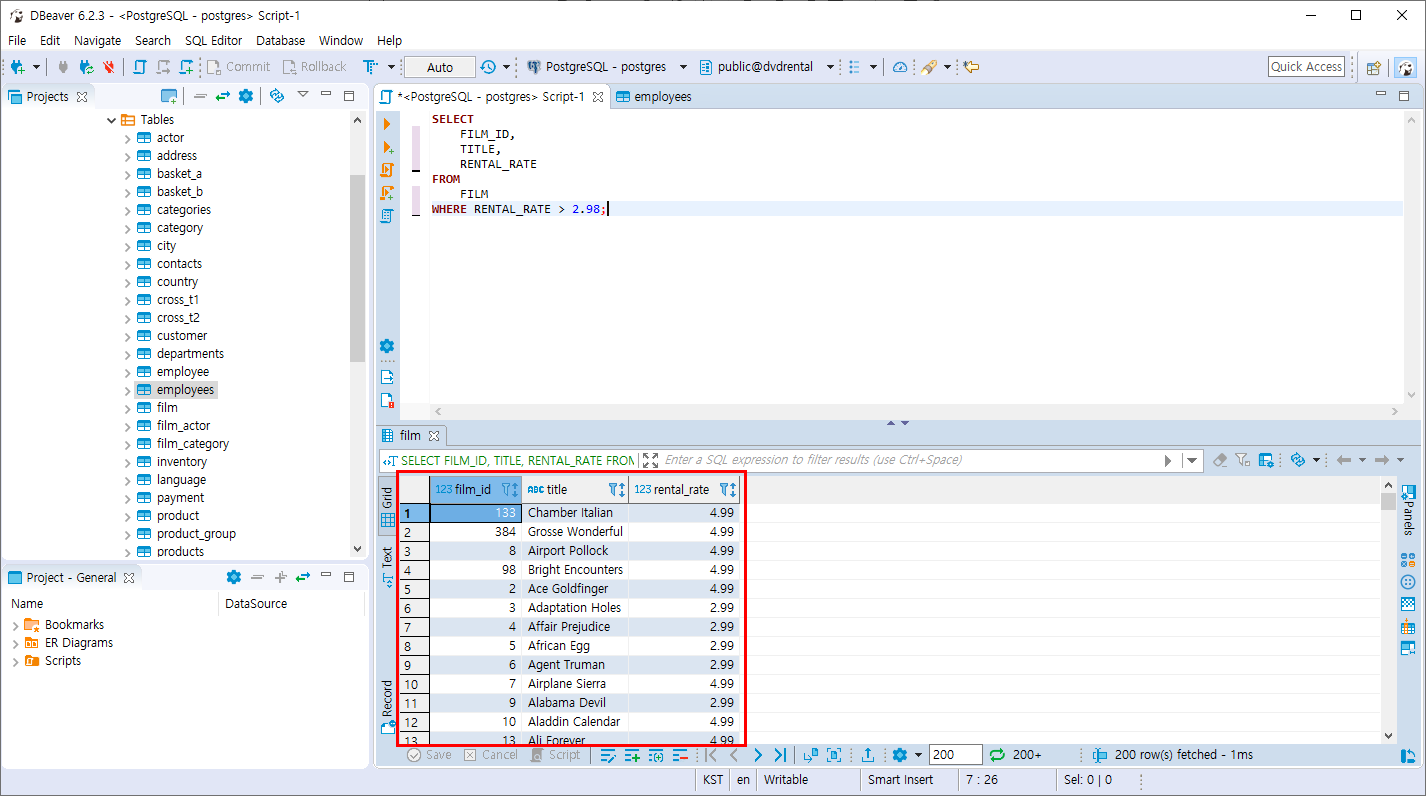Click the yellow back-to-last-edit arrow icon

point(971,67)
